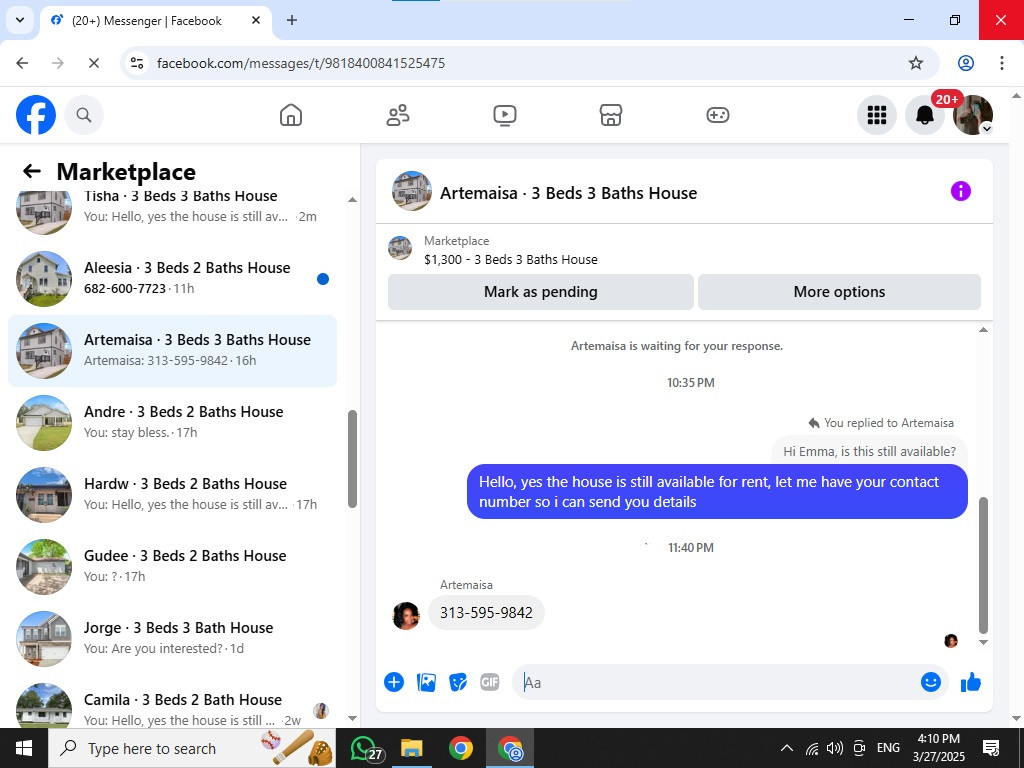Click the browser Back arrow
This screenshot has height=768, width=1024.
pos(22,63)
